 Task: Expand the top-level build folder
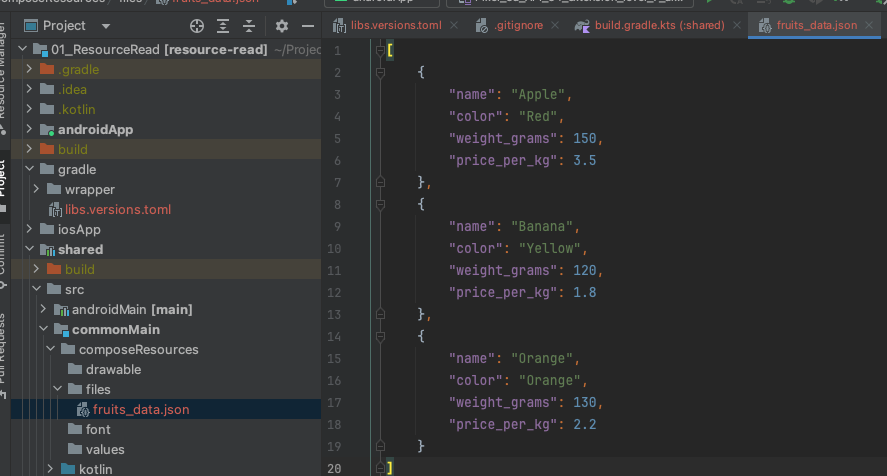[29, 149]
